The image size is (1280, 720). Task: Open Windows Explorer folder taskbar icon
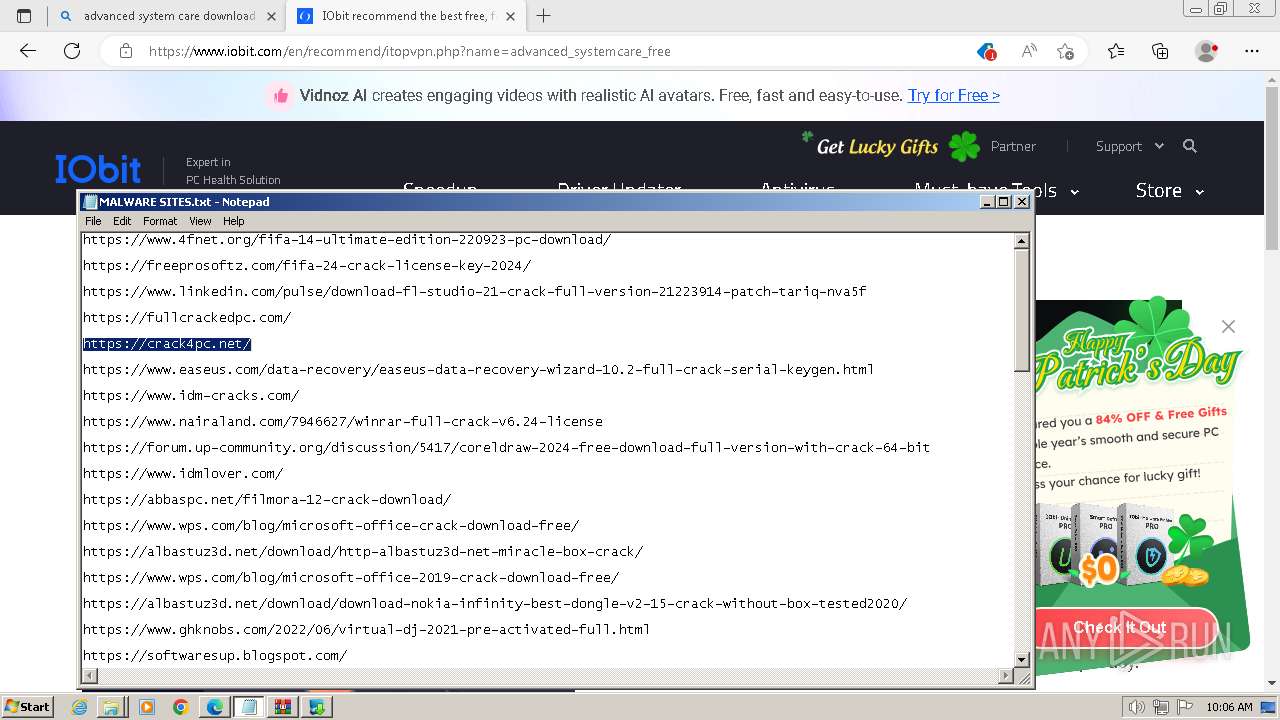[112, 707]
